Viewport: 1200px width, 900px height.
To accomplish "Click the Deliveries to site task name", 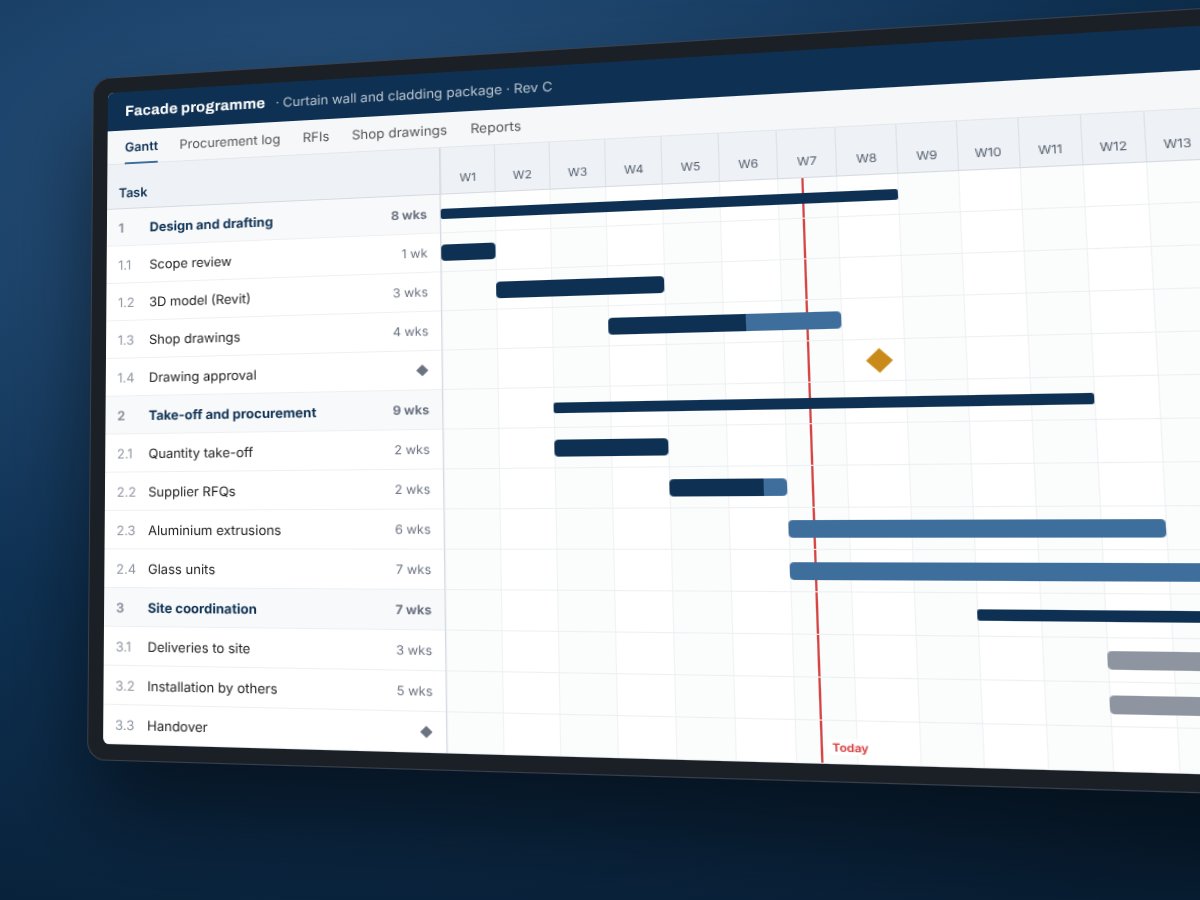I will click(x=199, y=648).
